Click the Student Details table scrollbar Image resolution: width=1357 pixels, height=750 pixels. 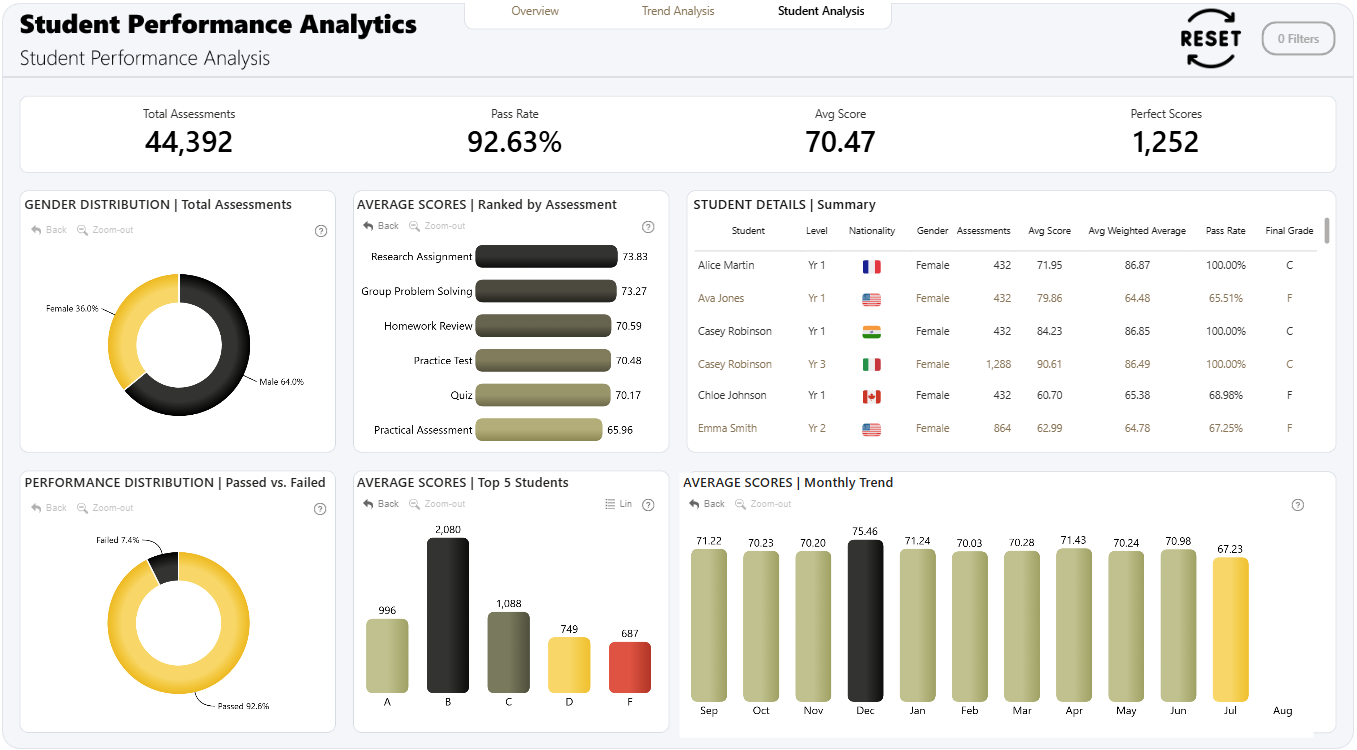1327,231
